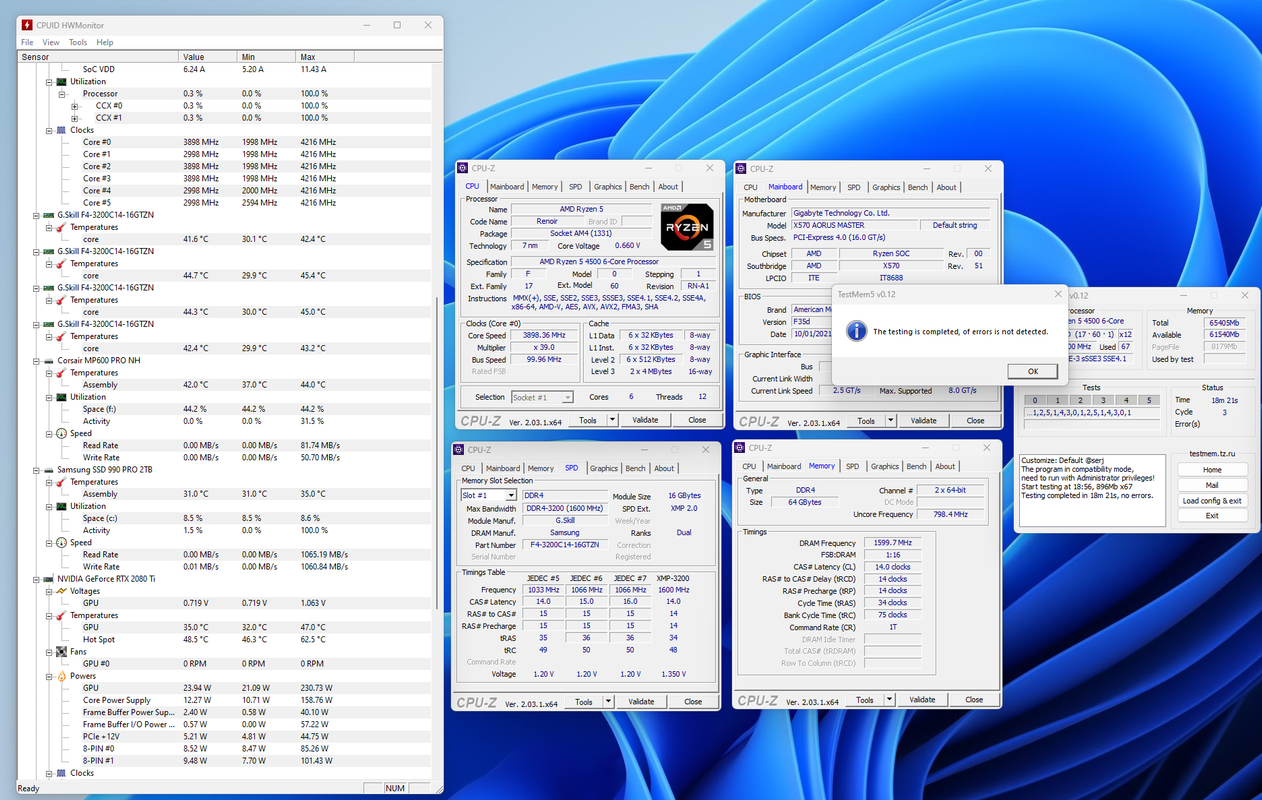
Task: Click title icon of CPU-Z window showing Timings Table
Action: [x=460, y=450]
